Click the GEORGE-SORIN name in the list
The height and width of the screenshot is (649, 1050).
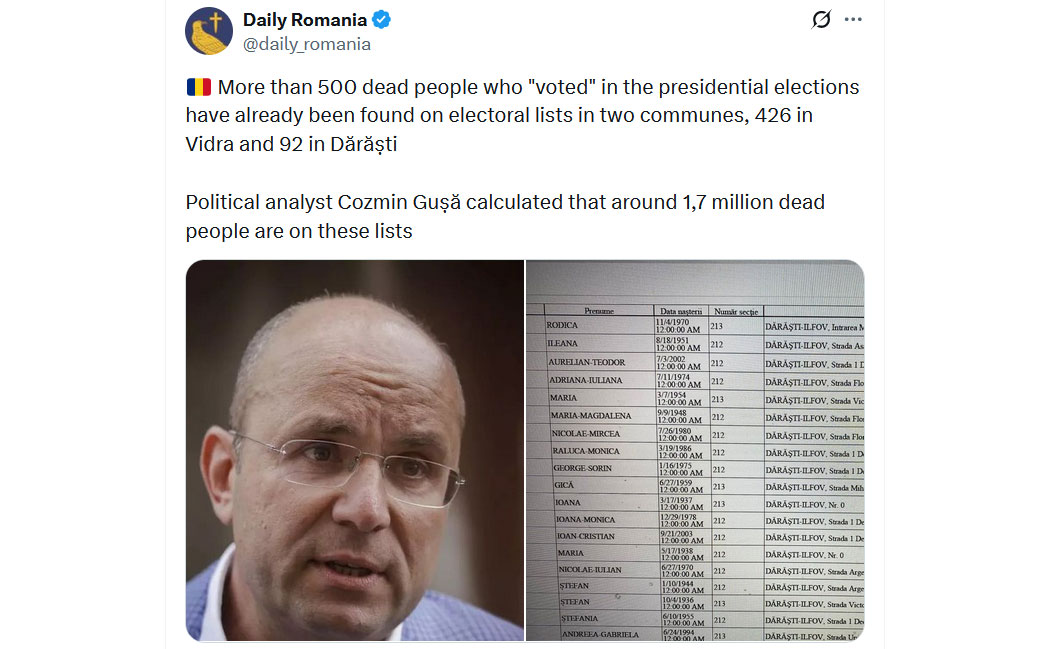tap(582, 468)
